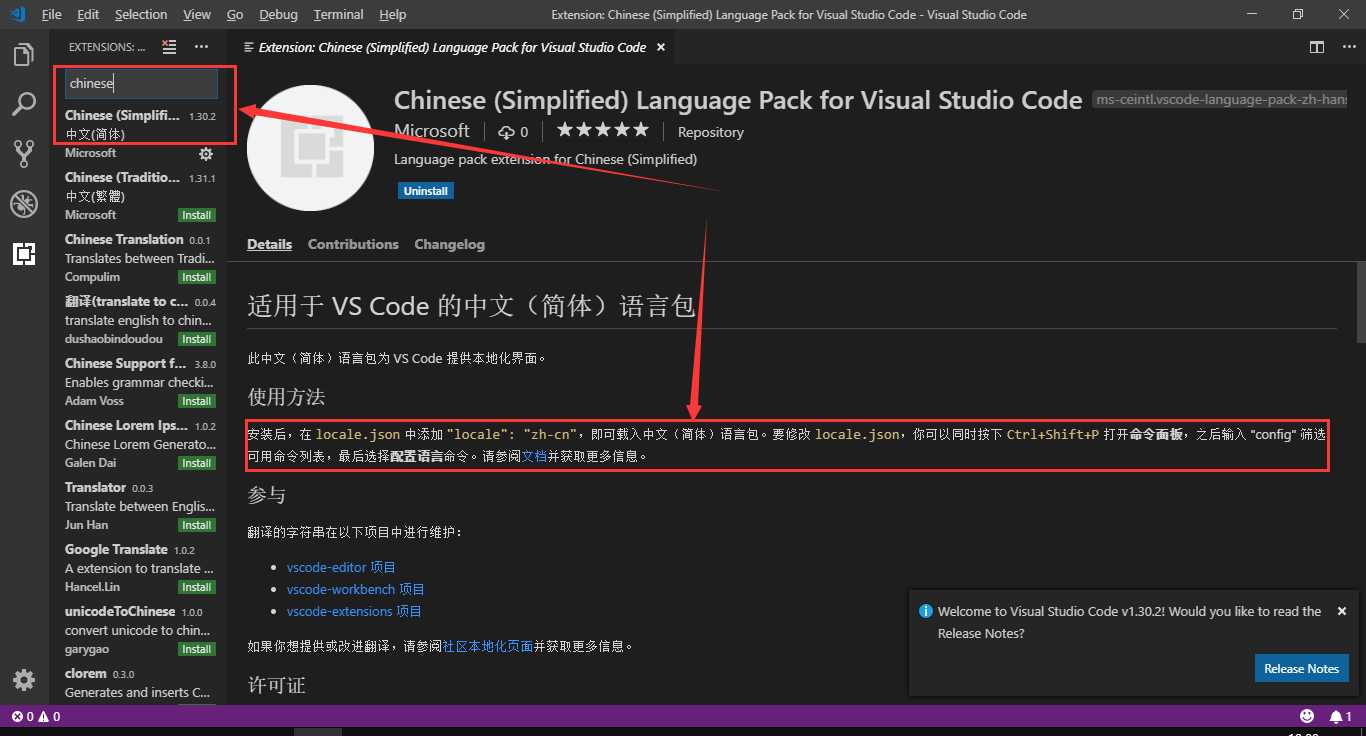The image size is (1366, 736).
Task: Open the Explorer view in activity bar
Action: [x=24, y=54]
